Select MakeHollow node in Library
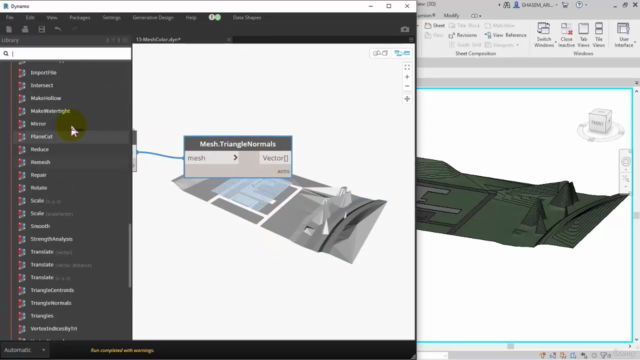This screenshot has height=360, width=640. (46, 98)
